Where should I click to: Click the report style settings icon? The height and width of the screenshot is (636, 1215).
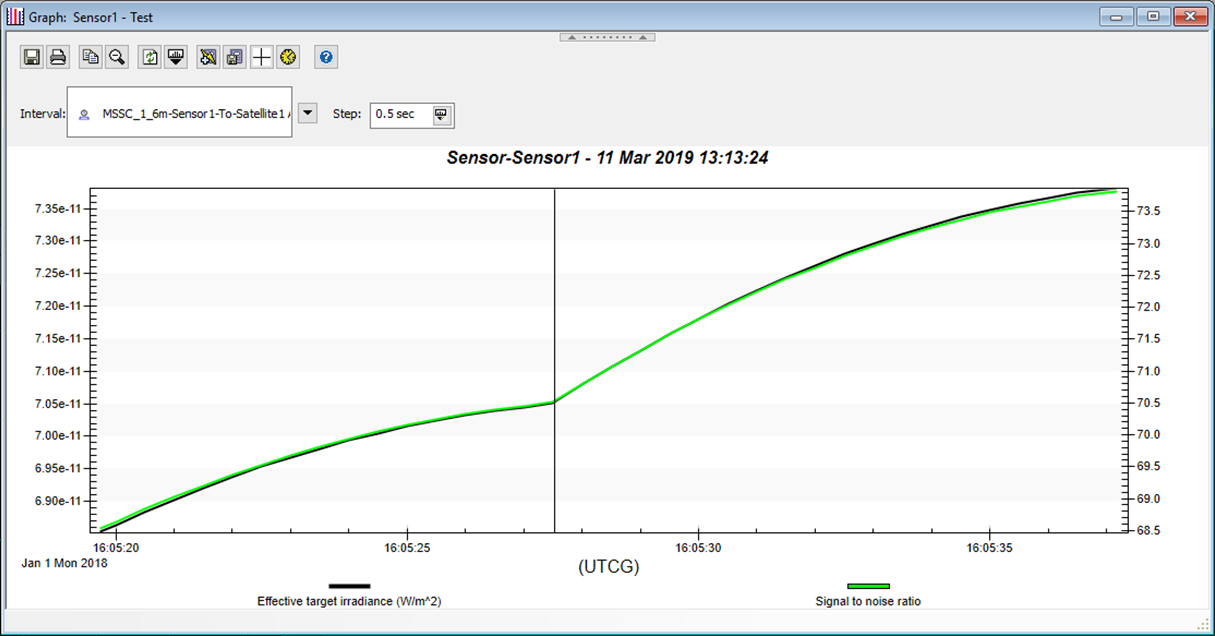(x=235, y=57)
